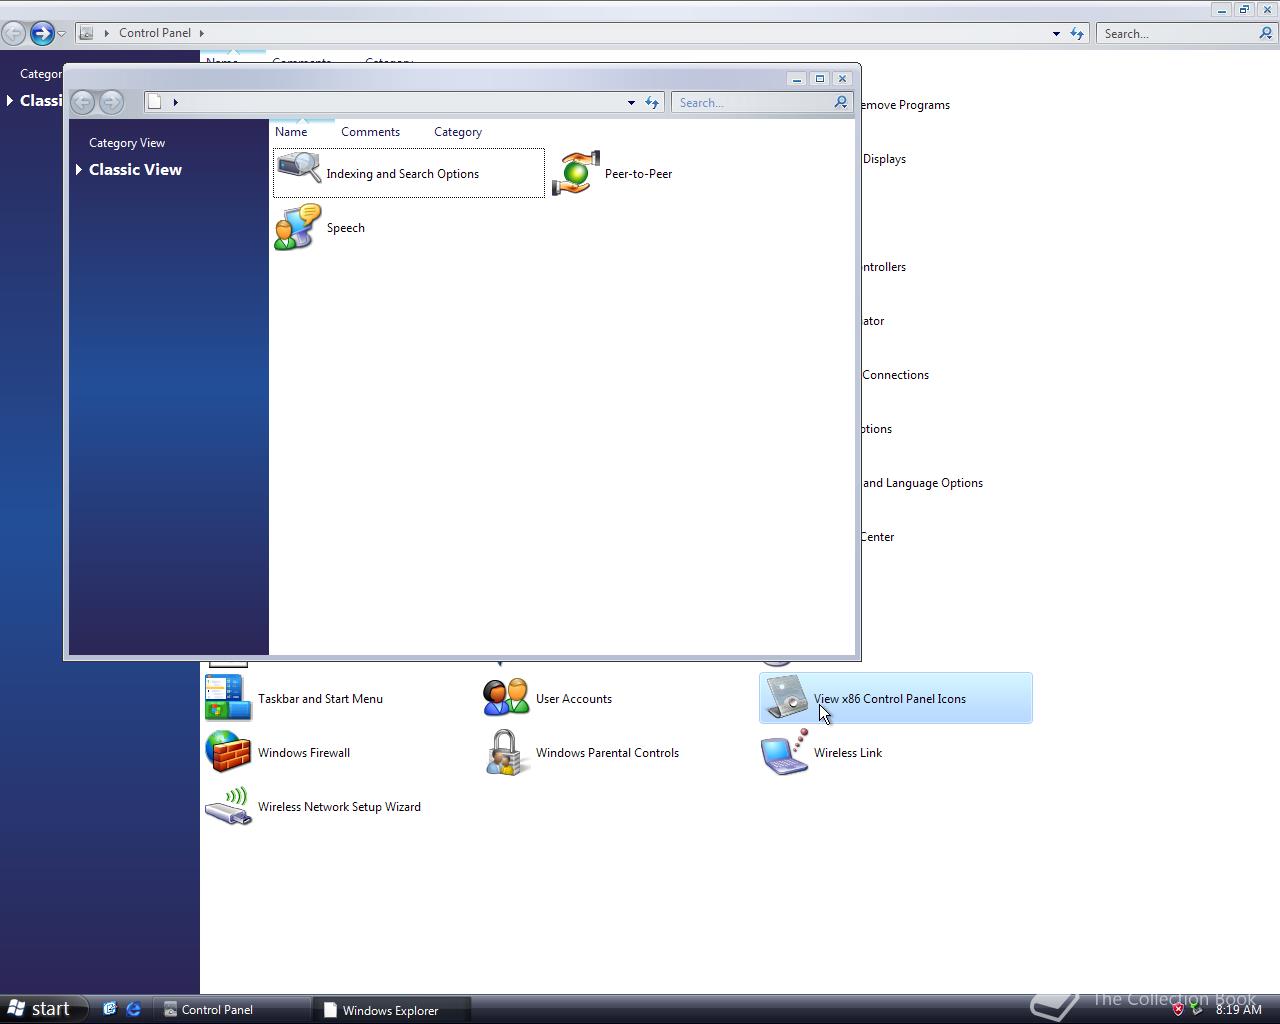Sort by the Comments column header

[370, 132]
